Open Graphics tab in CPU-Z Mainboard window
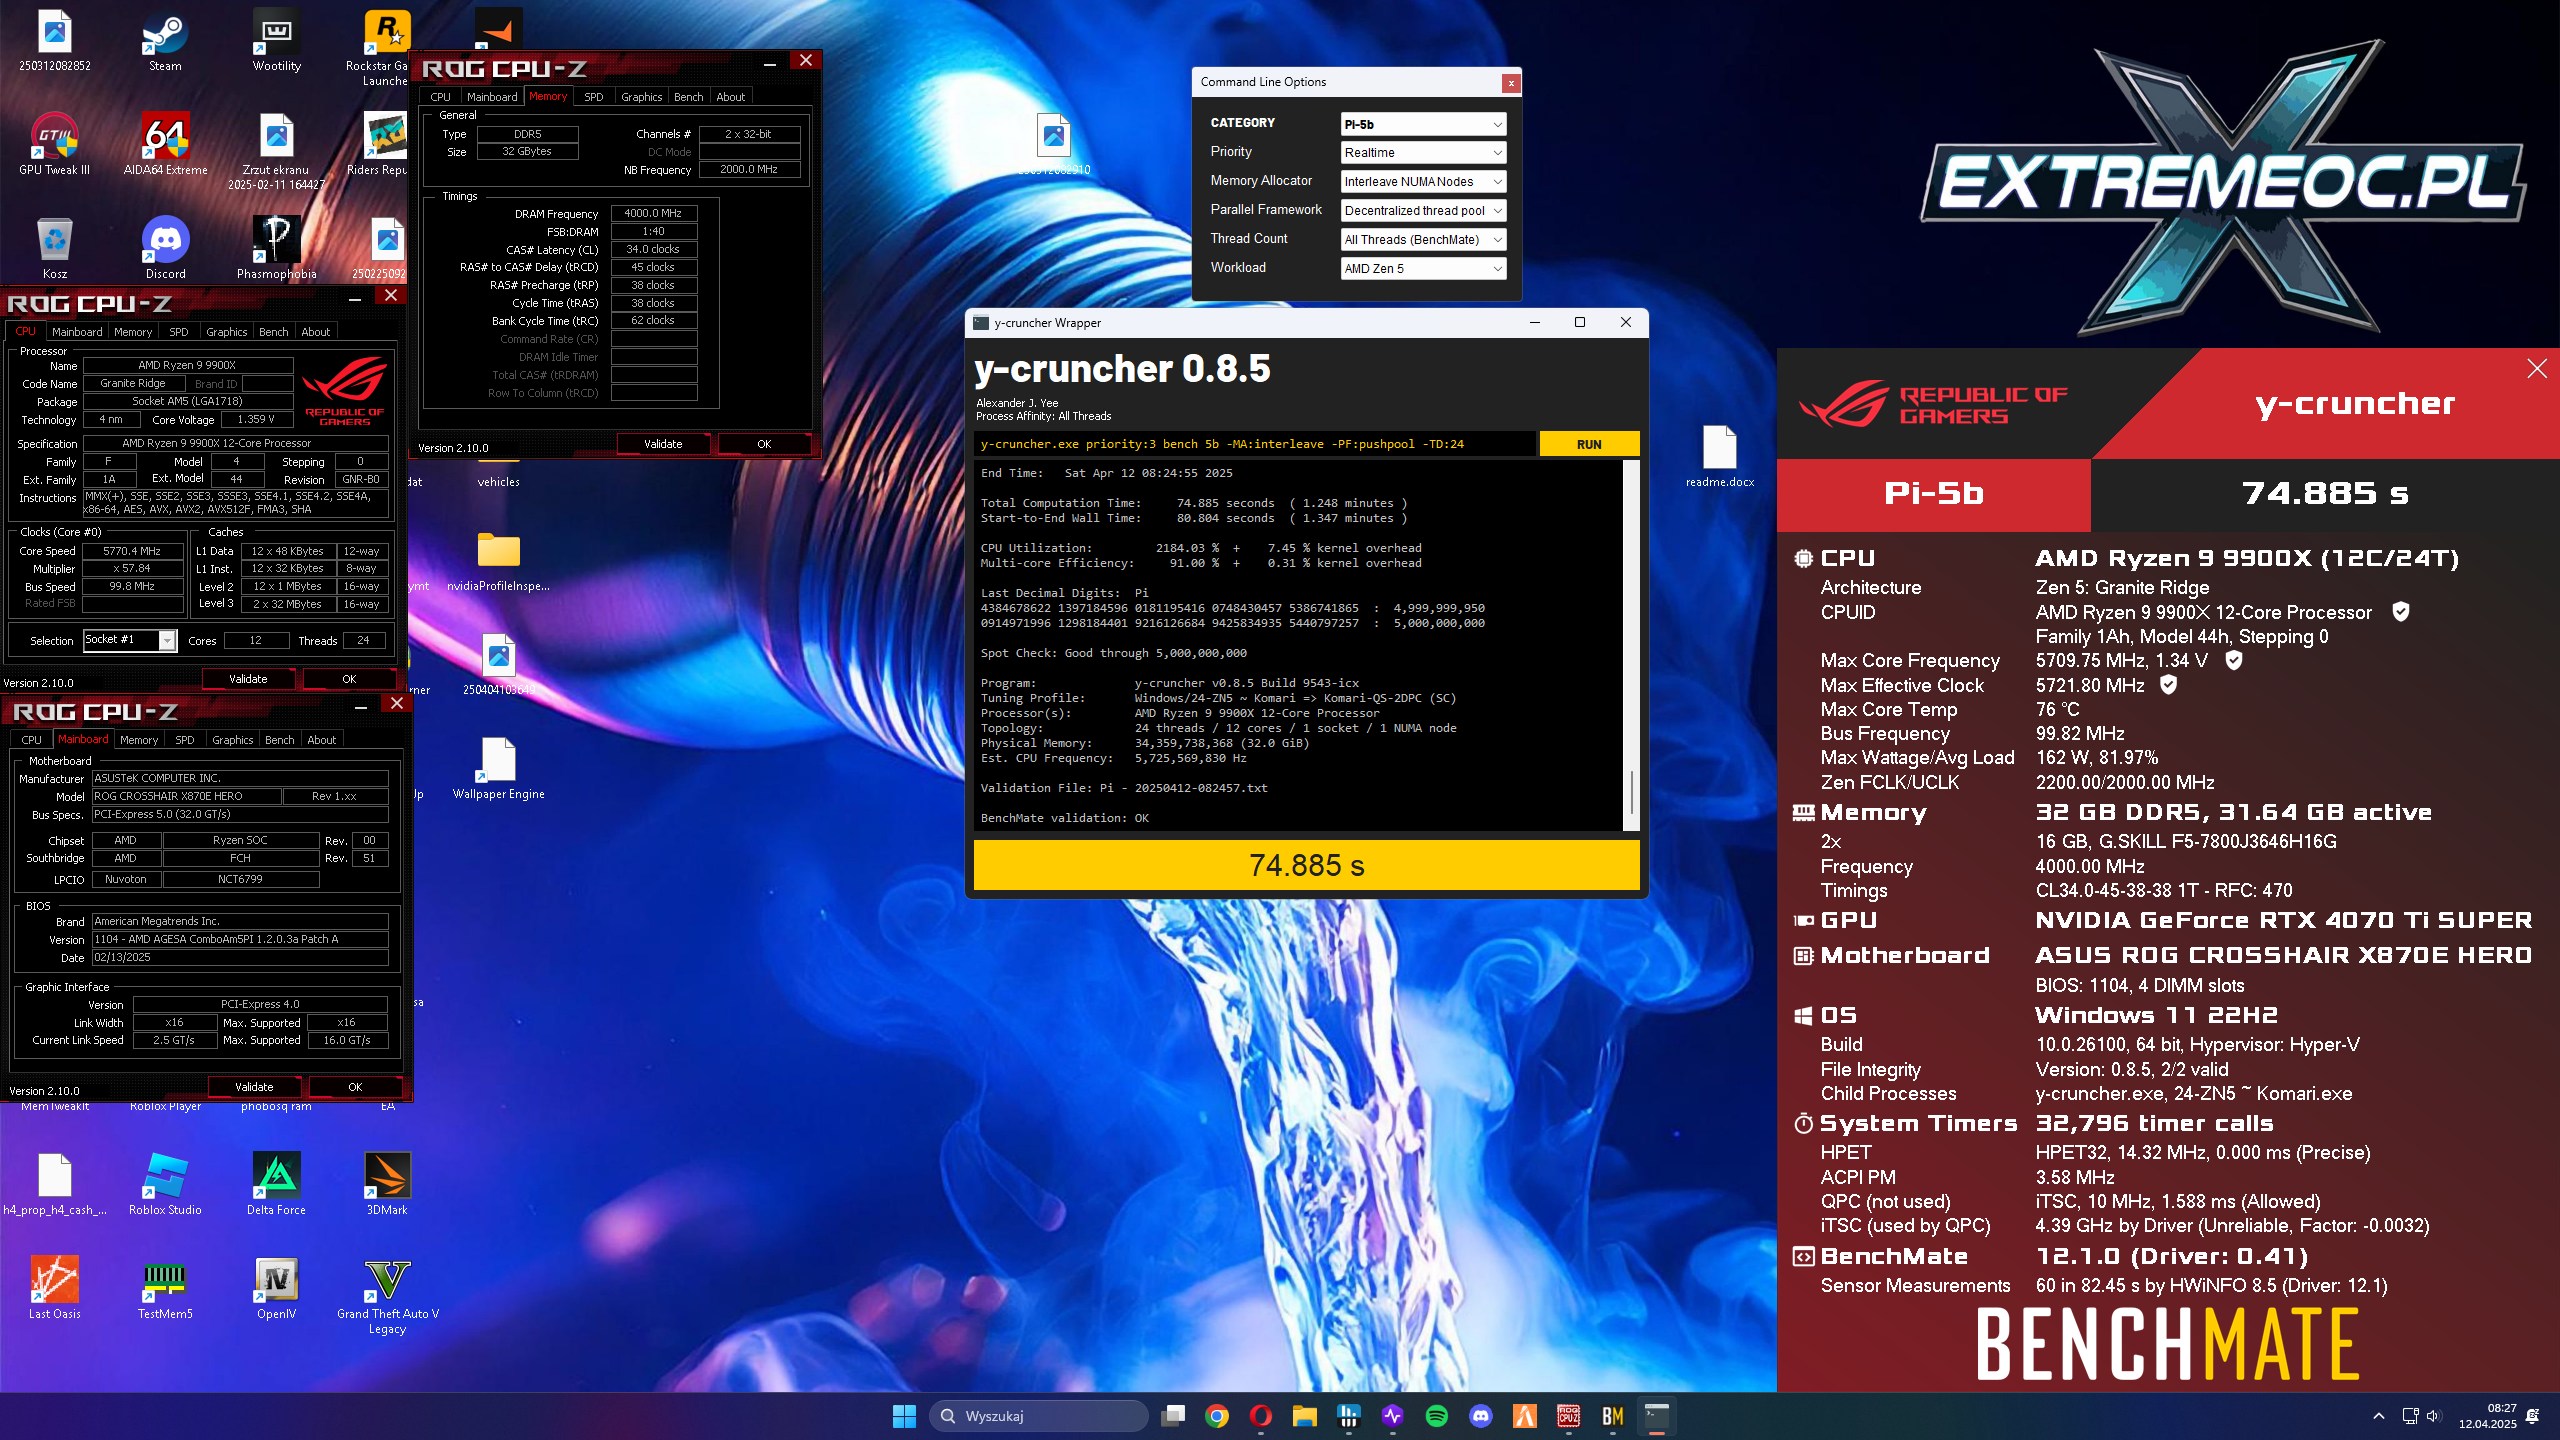2560x1440 pixels. [233, 740]
